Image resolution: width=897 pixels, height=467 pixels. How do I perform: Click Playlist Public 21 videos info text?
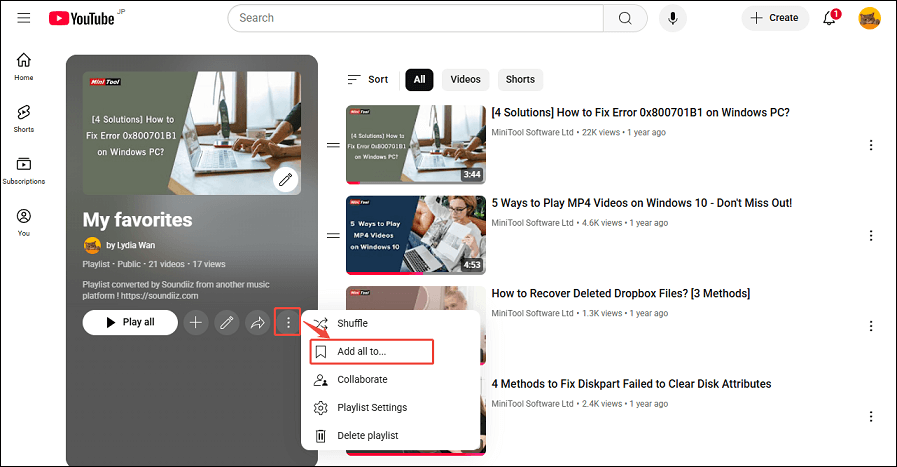click(154, 264)
